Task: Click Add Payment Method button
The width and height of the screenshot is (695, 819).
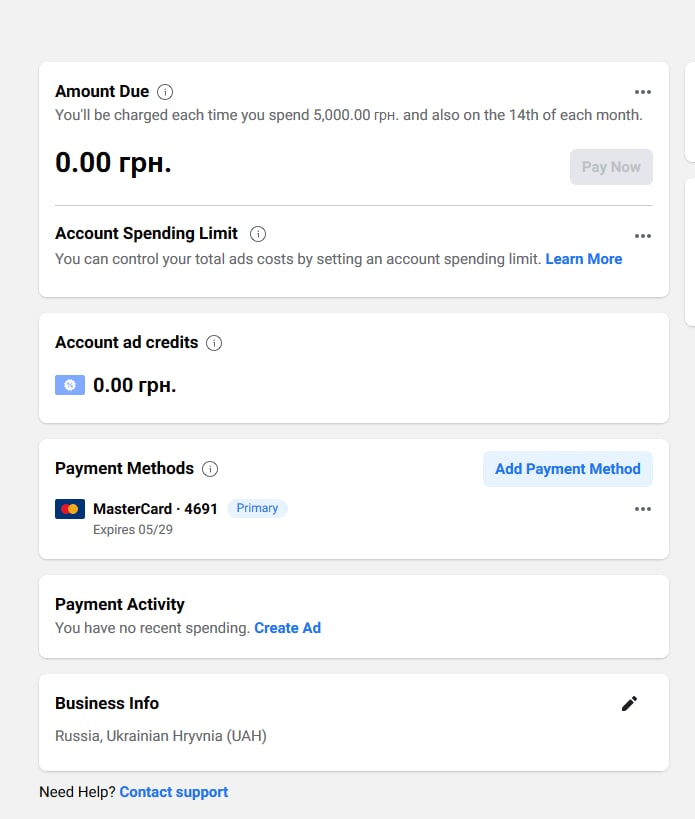Action: [568, 469]
